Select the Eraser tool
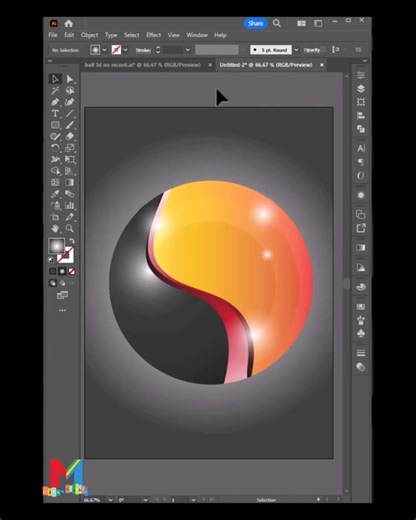 pyautogui.click(x=69, y=136)
